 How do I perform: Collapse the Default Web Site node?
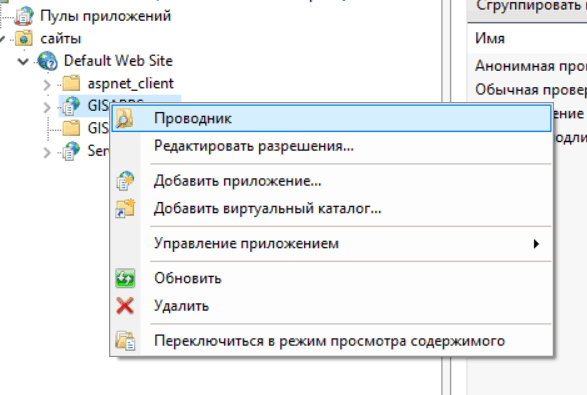[23, 61]
